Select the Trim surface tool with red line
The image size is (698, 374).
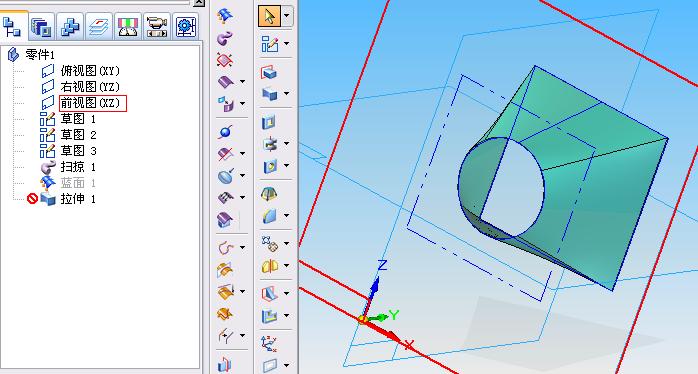point(226,154)
